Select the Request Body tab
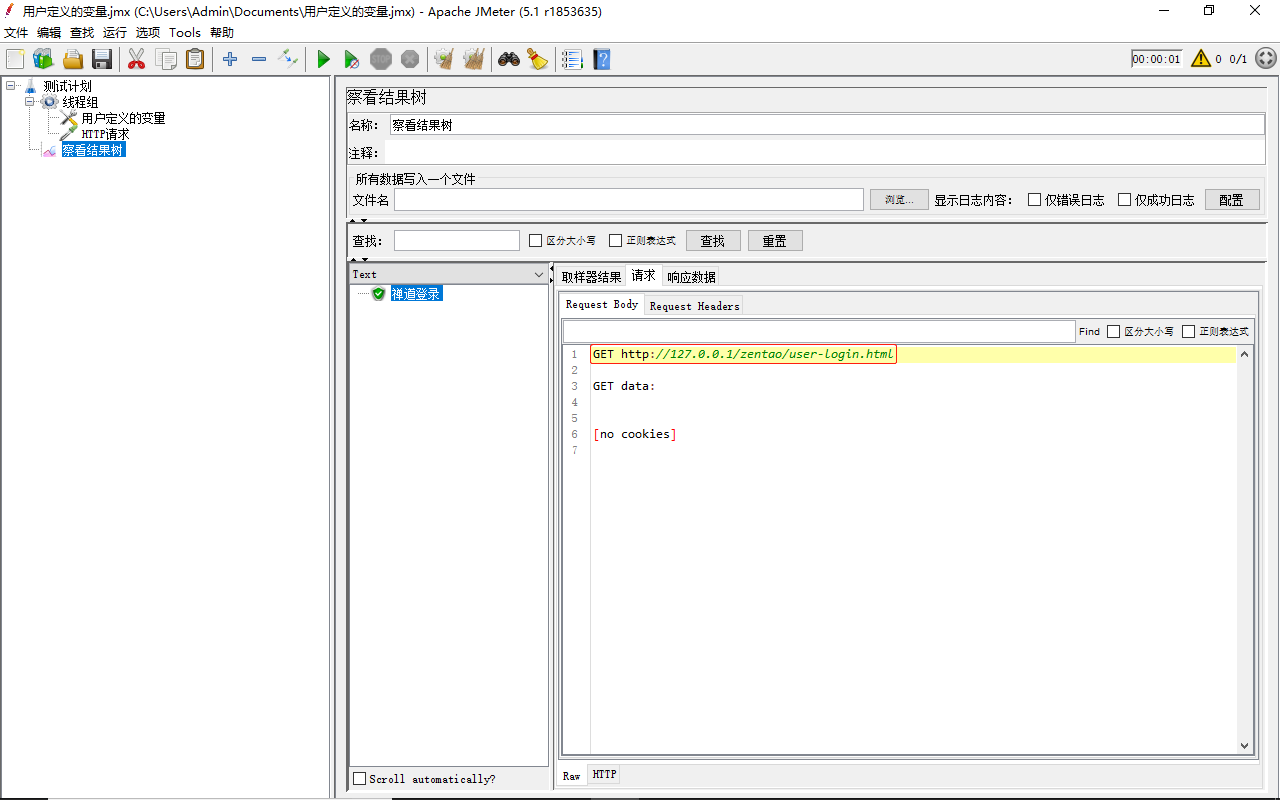The width and height of the screenshot is (1280, 800). point(602,304)
